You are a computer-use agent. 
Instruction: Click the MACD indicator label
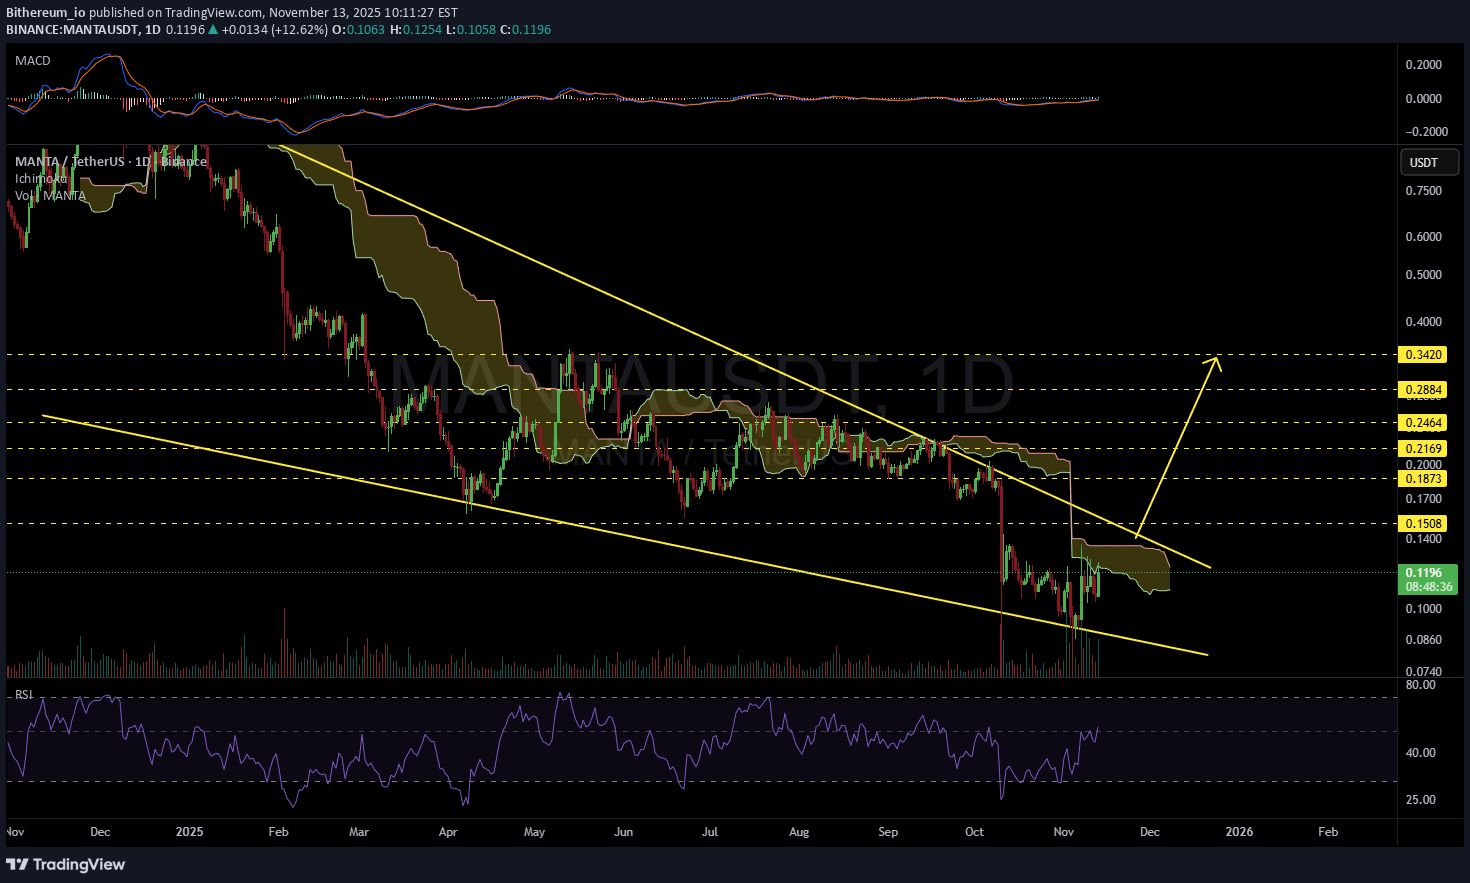tap(32, 61)
